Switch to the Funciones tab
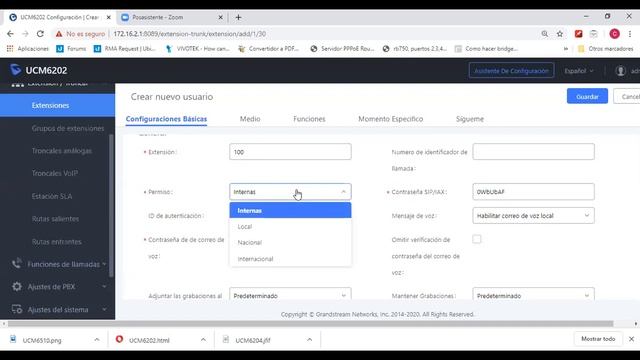This screenshot has width=640, height=360. coord(309,119)
